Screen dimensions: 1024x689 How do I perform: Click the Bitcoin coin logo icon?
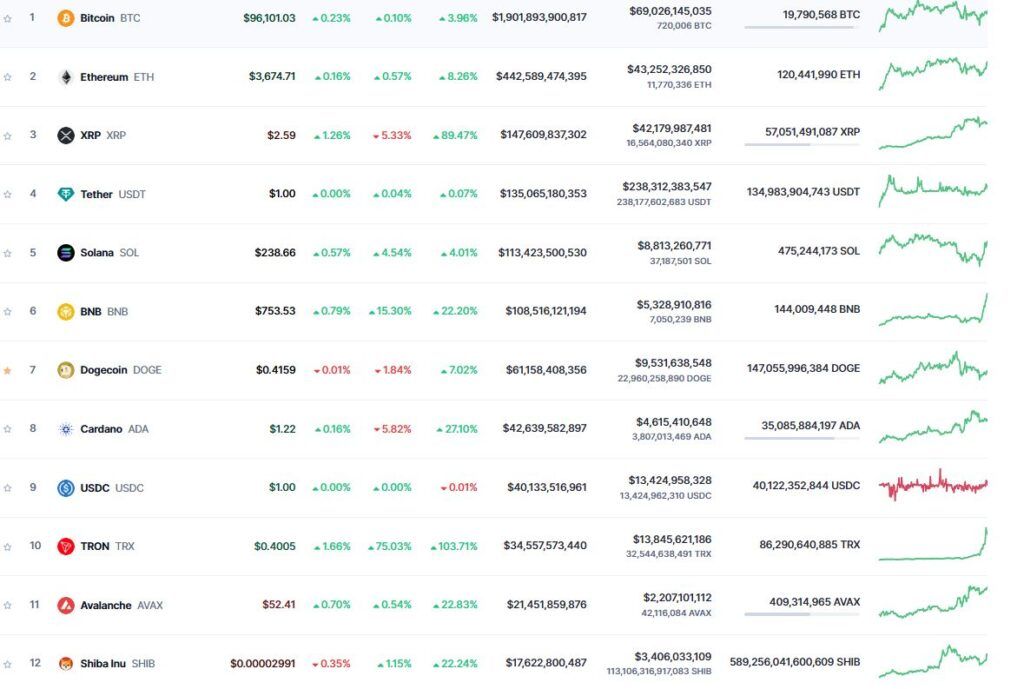tap(66, 18)
